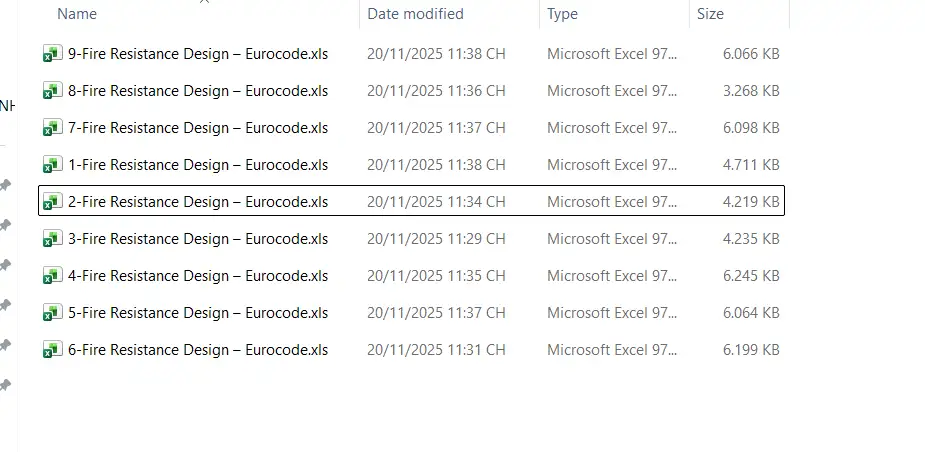Select file name 6-Fire Resistance Design – Eurocode.xls

pyautogui.click(x=198, y=350)
